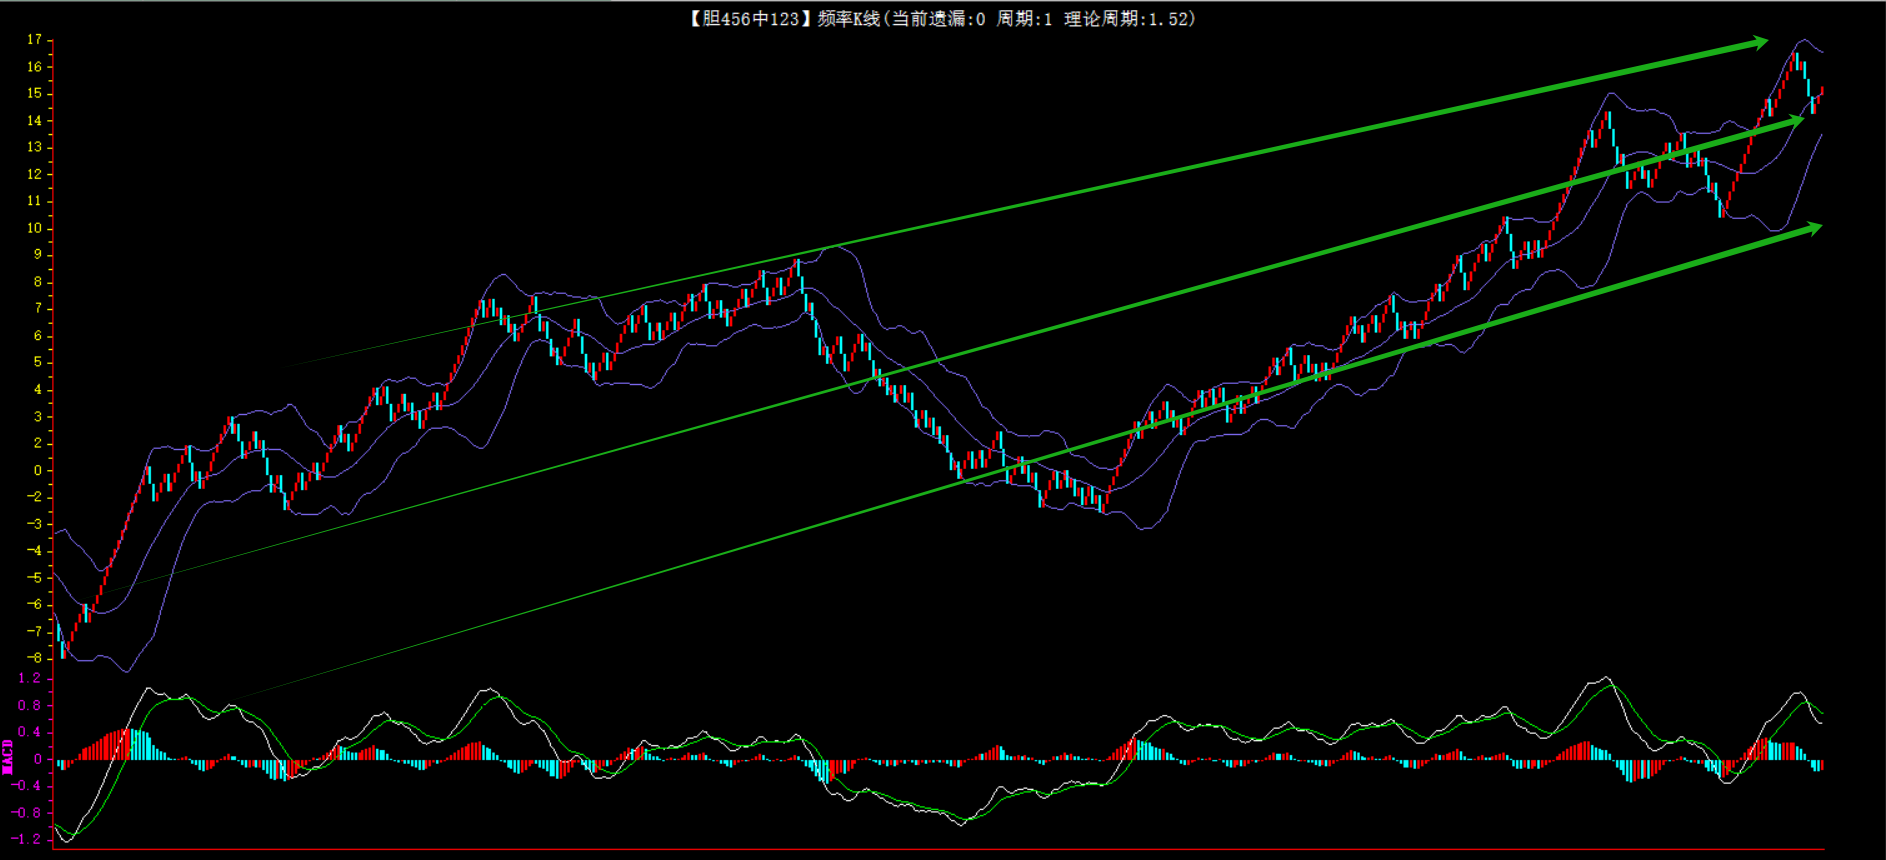Click the -1.2 label on MACD axis
The image size is (1886, 860).
click(x=28, y=839)
